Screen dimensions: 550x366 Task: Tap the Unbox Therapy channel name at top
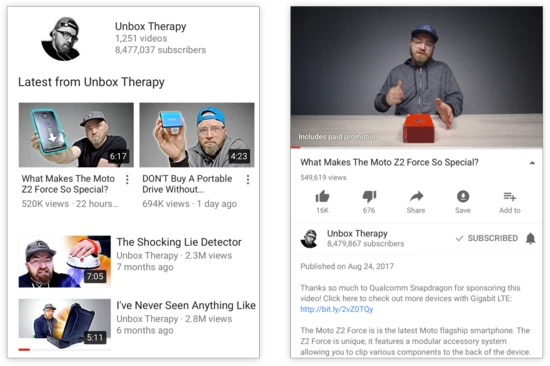(x=150, y=26)
